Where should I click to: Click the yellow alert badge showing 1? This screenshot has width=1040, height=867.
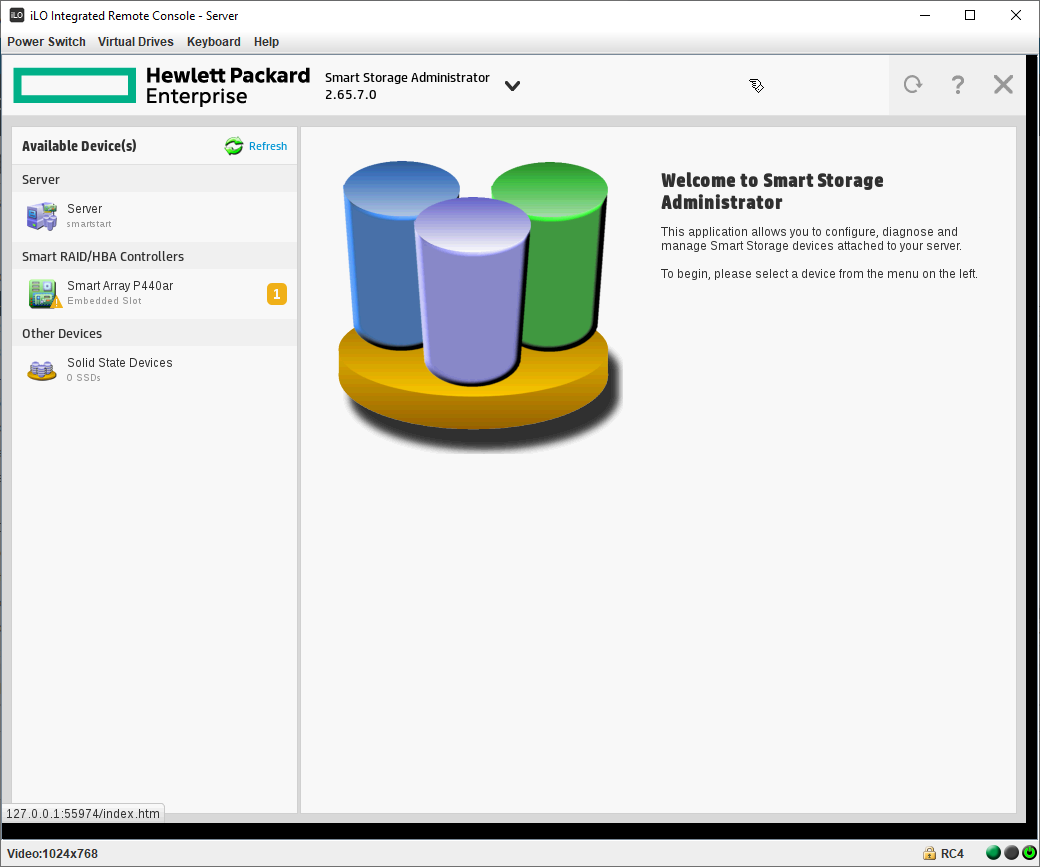pos(277,294)
